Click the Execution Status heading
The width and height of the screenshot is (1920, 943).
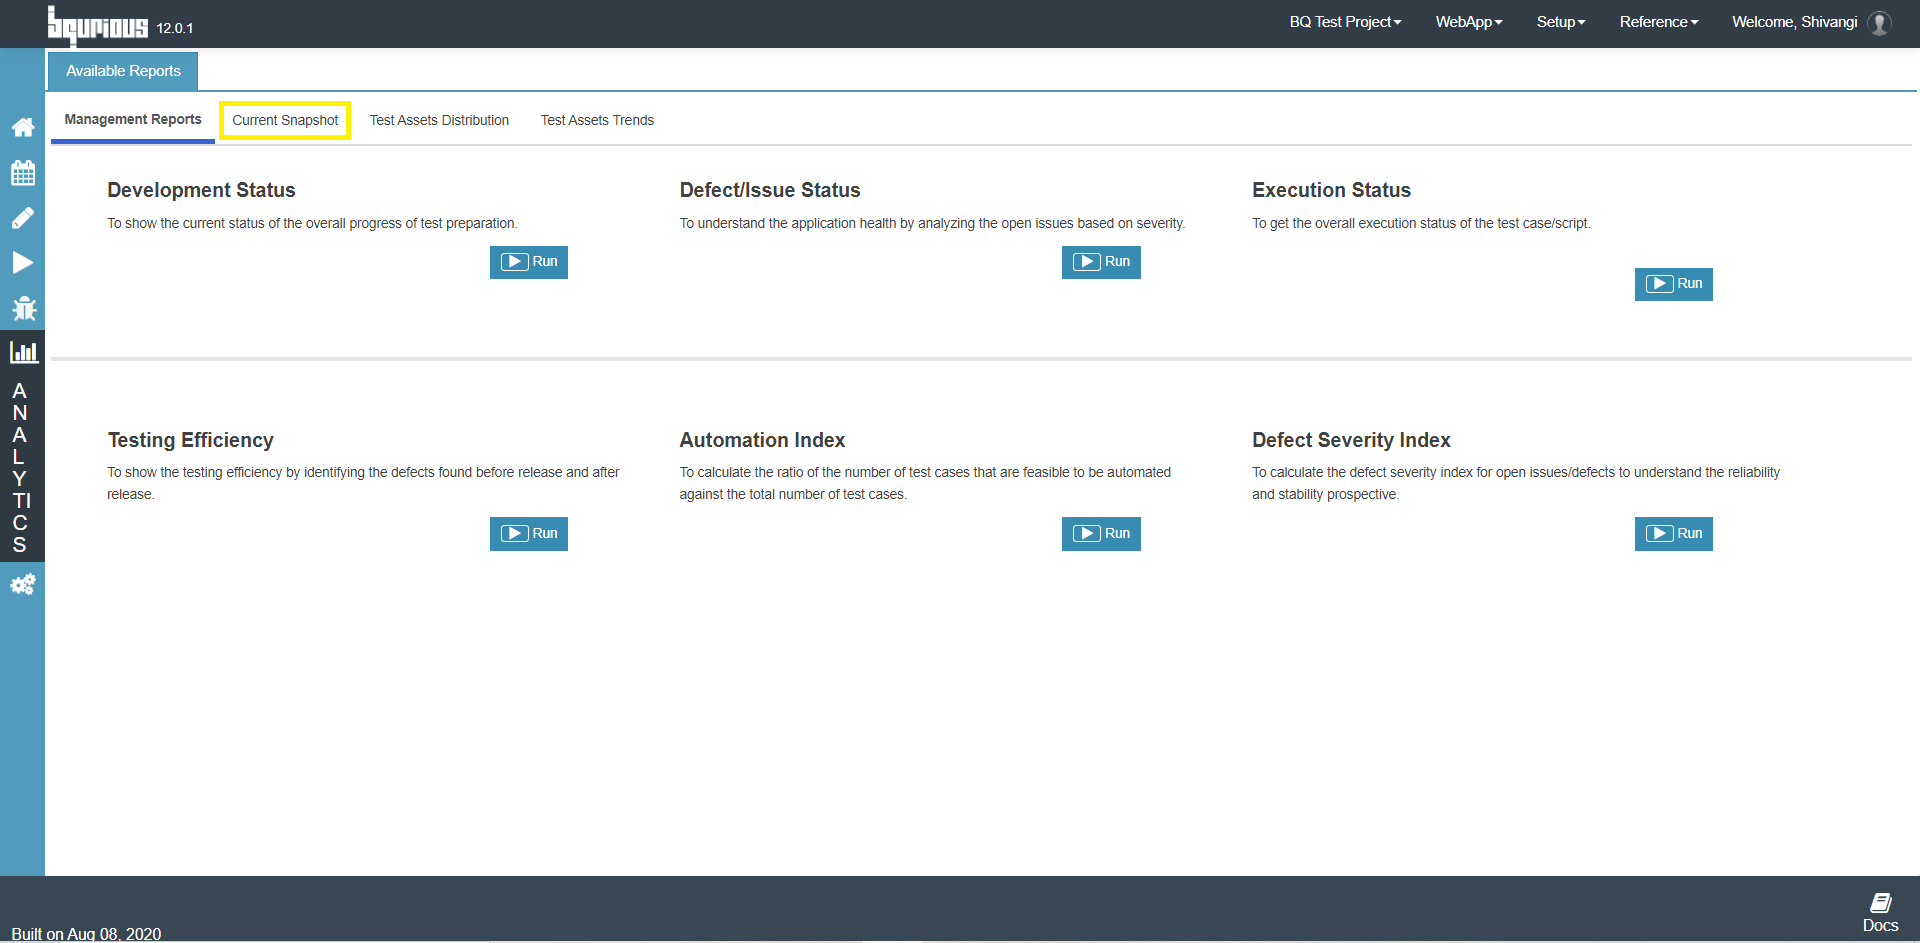[1331, 190]
